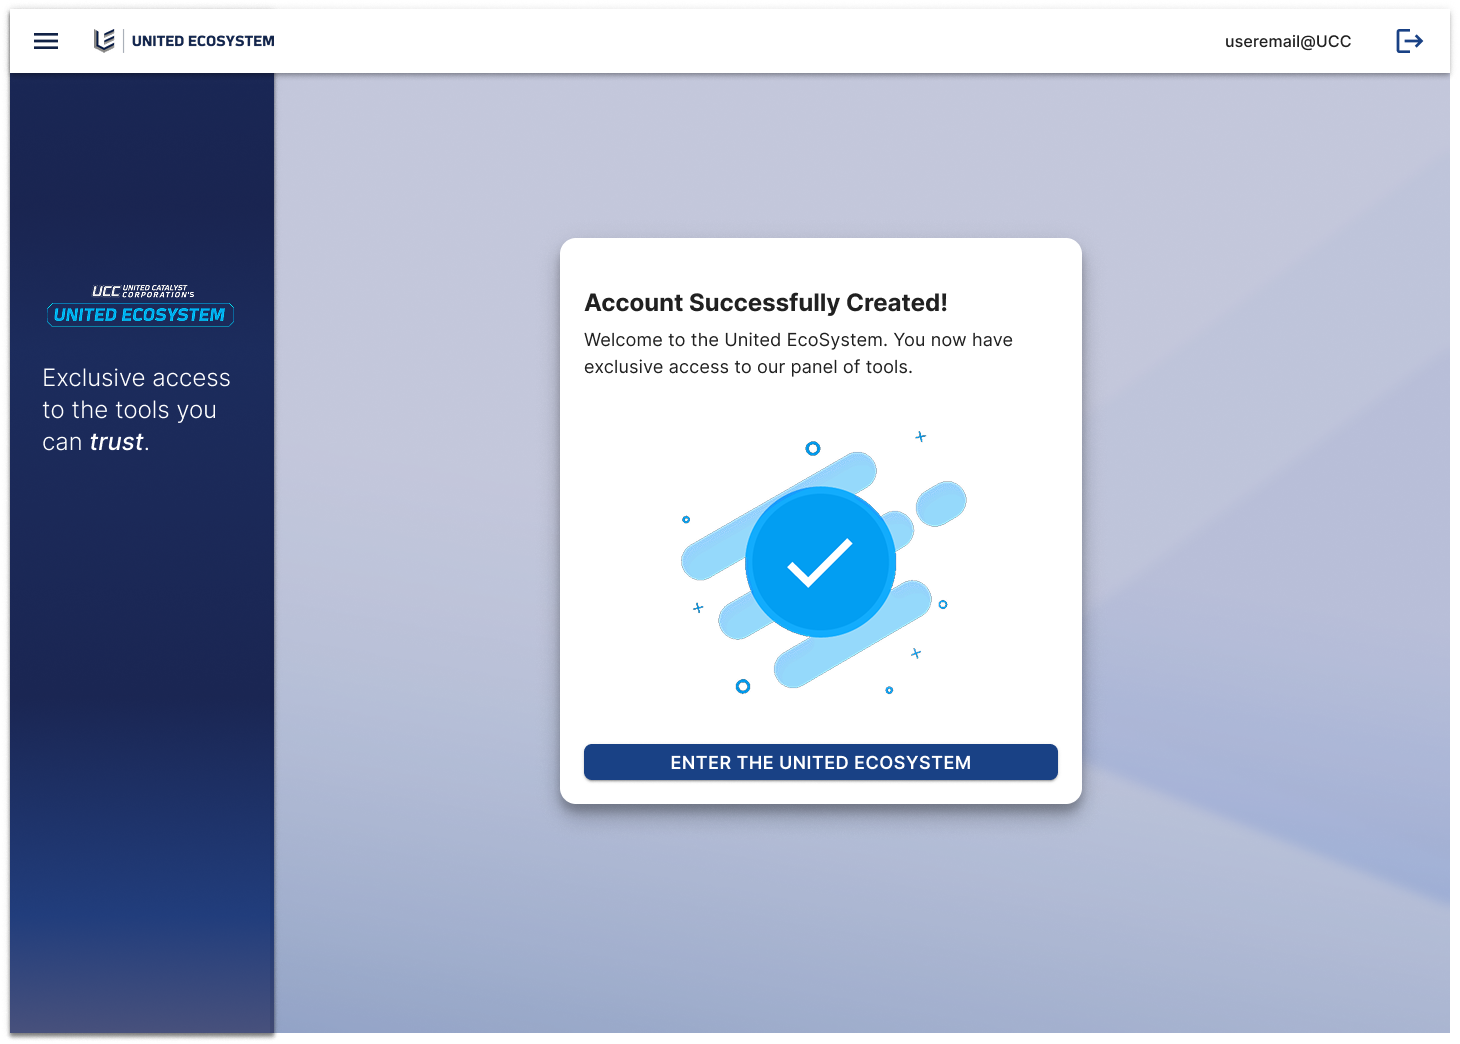This screenshot has width=1460, height=1044.
Task: Click the light blue pill shape right of checkmark
Action: coord(941,504)
